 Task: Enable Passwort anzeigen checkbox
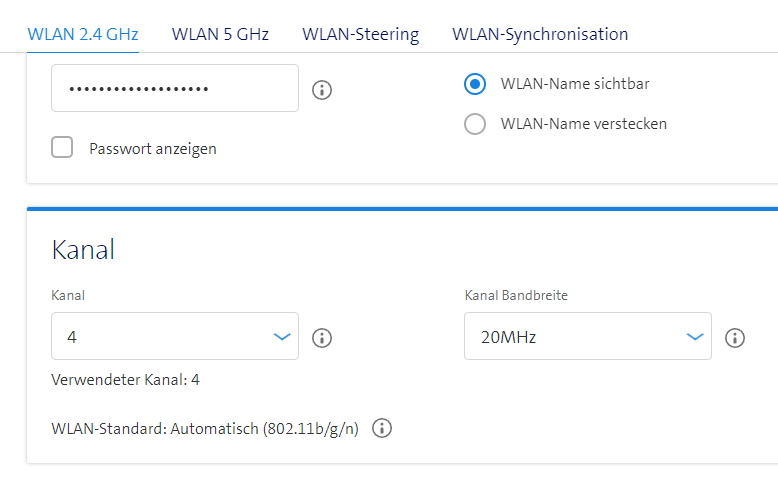pos(63,148)
